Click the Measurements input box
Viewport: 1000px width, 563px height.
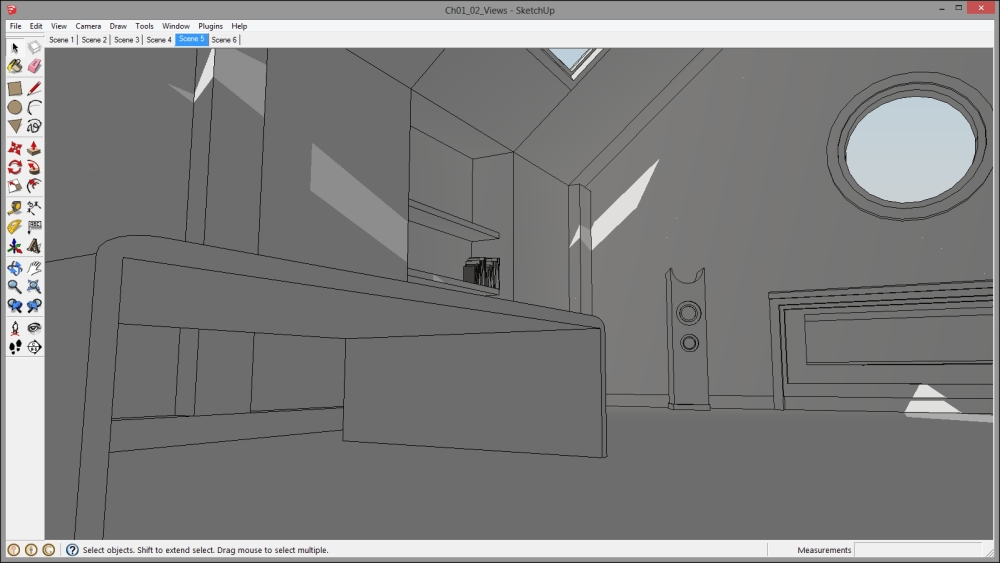(918, 550)
